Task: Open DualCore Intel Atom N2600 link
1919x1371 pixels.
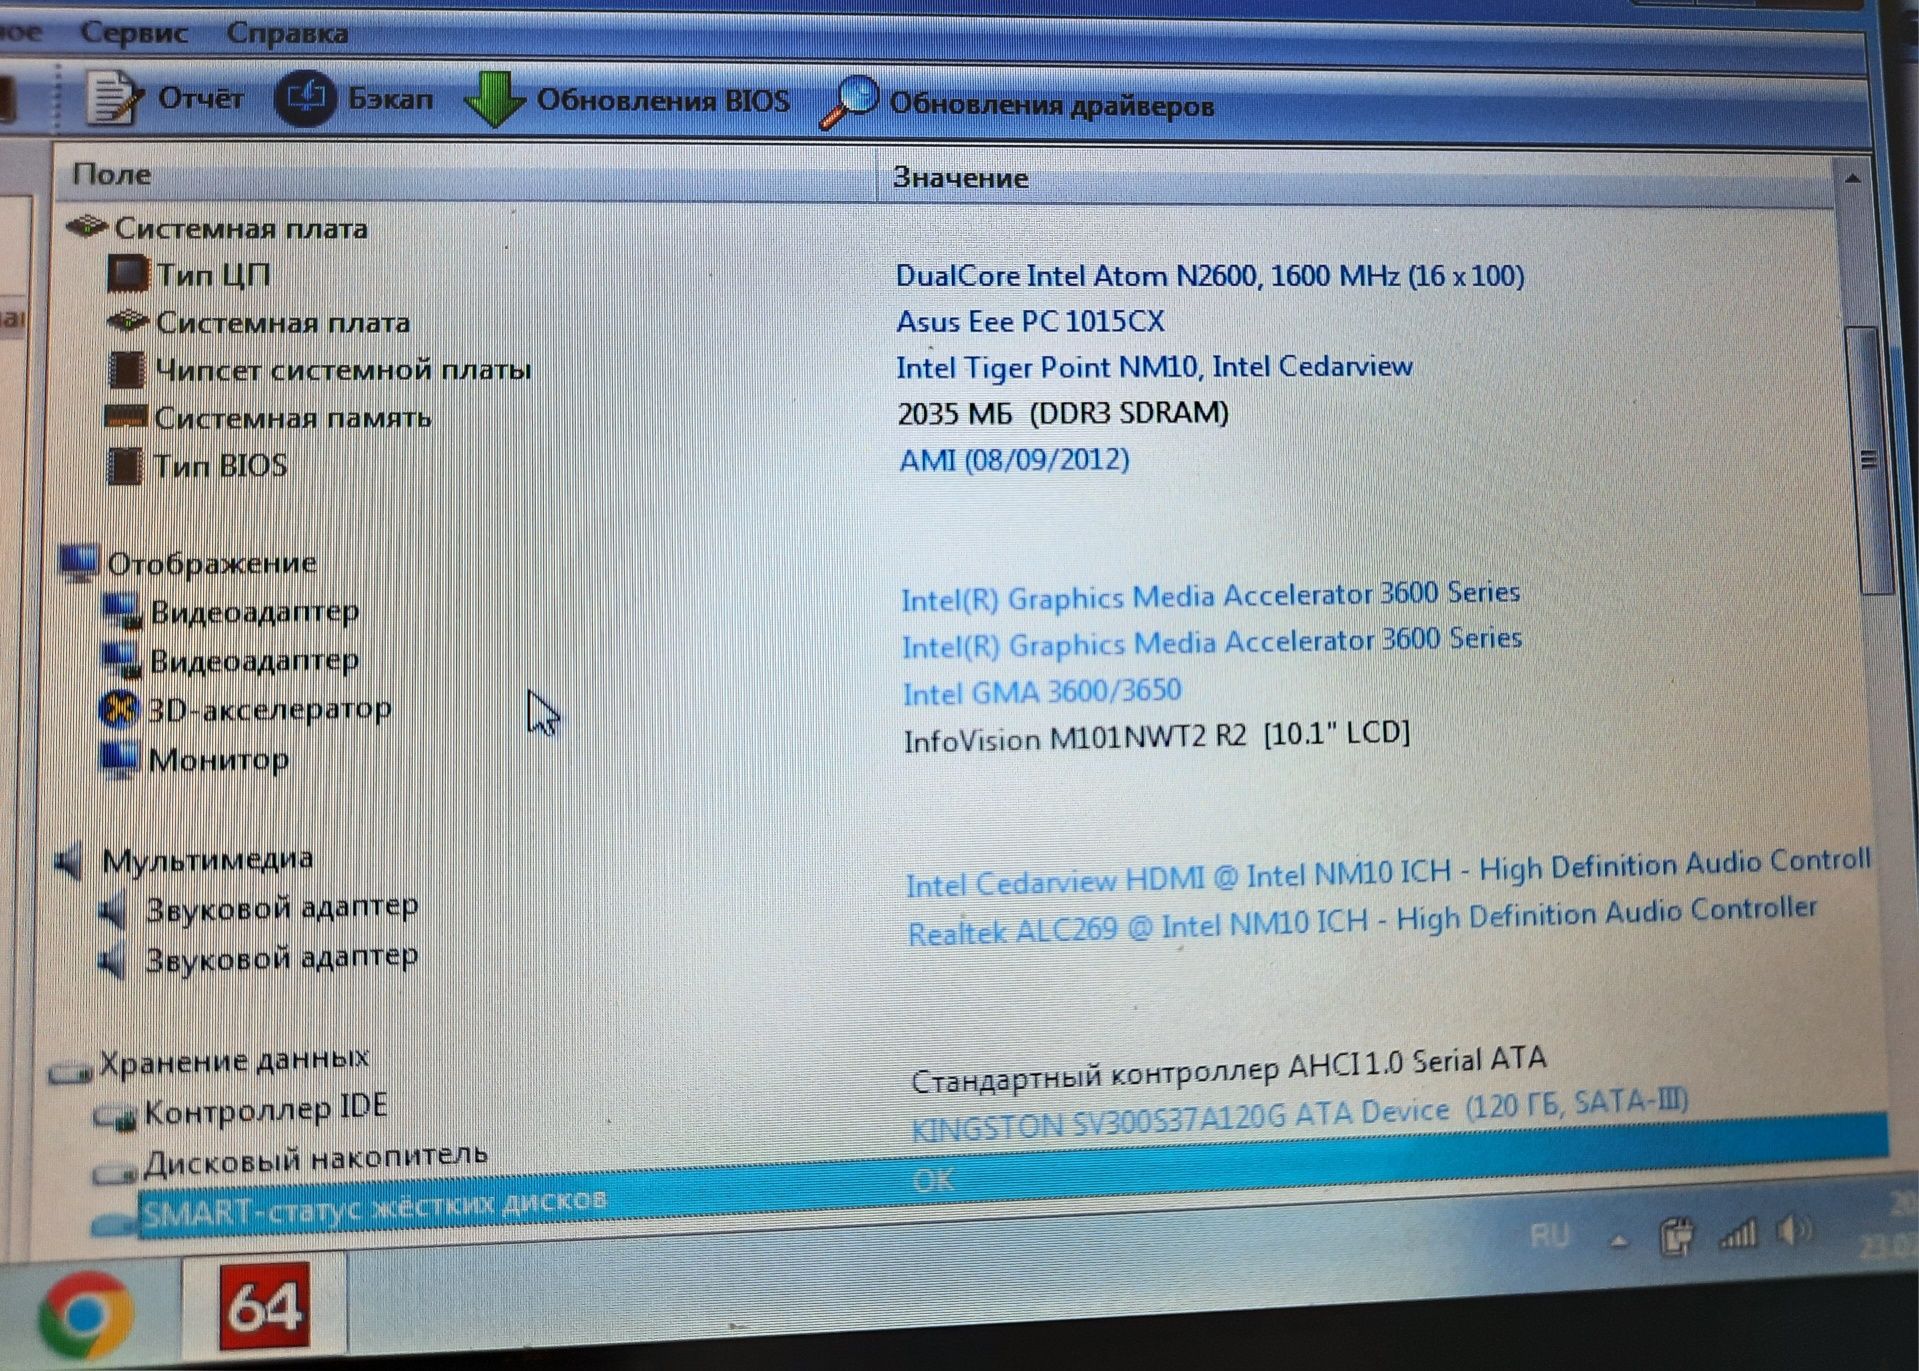Action: pos(1209,275)
